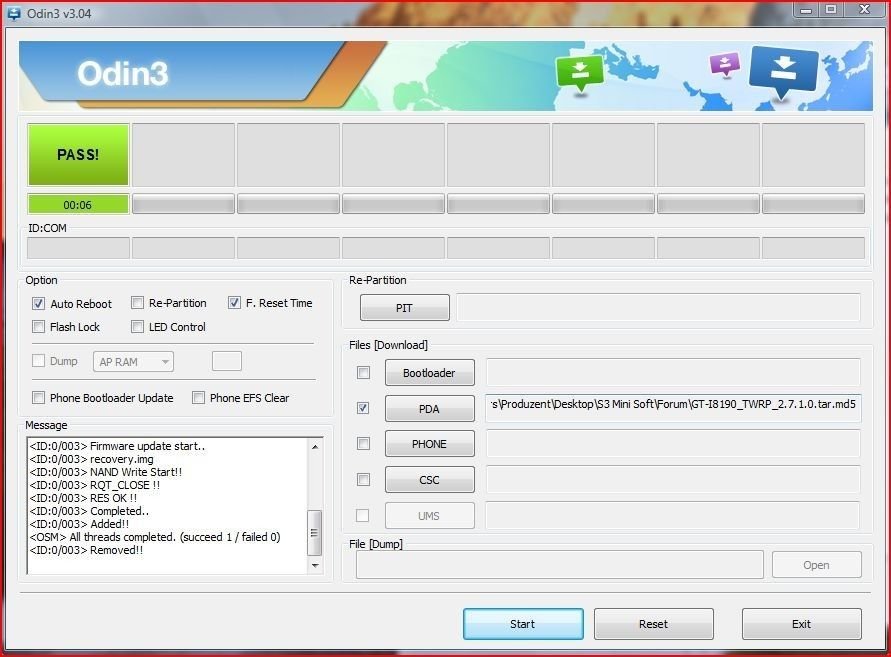Screen dimensions: 891x657
Task: Click the PASS! status box
Action: pos(78,155)
